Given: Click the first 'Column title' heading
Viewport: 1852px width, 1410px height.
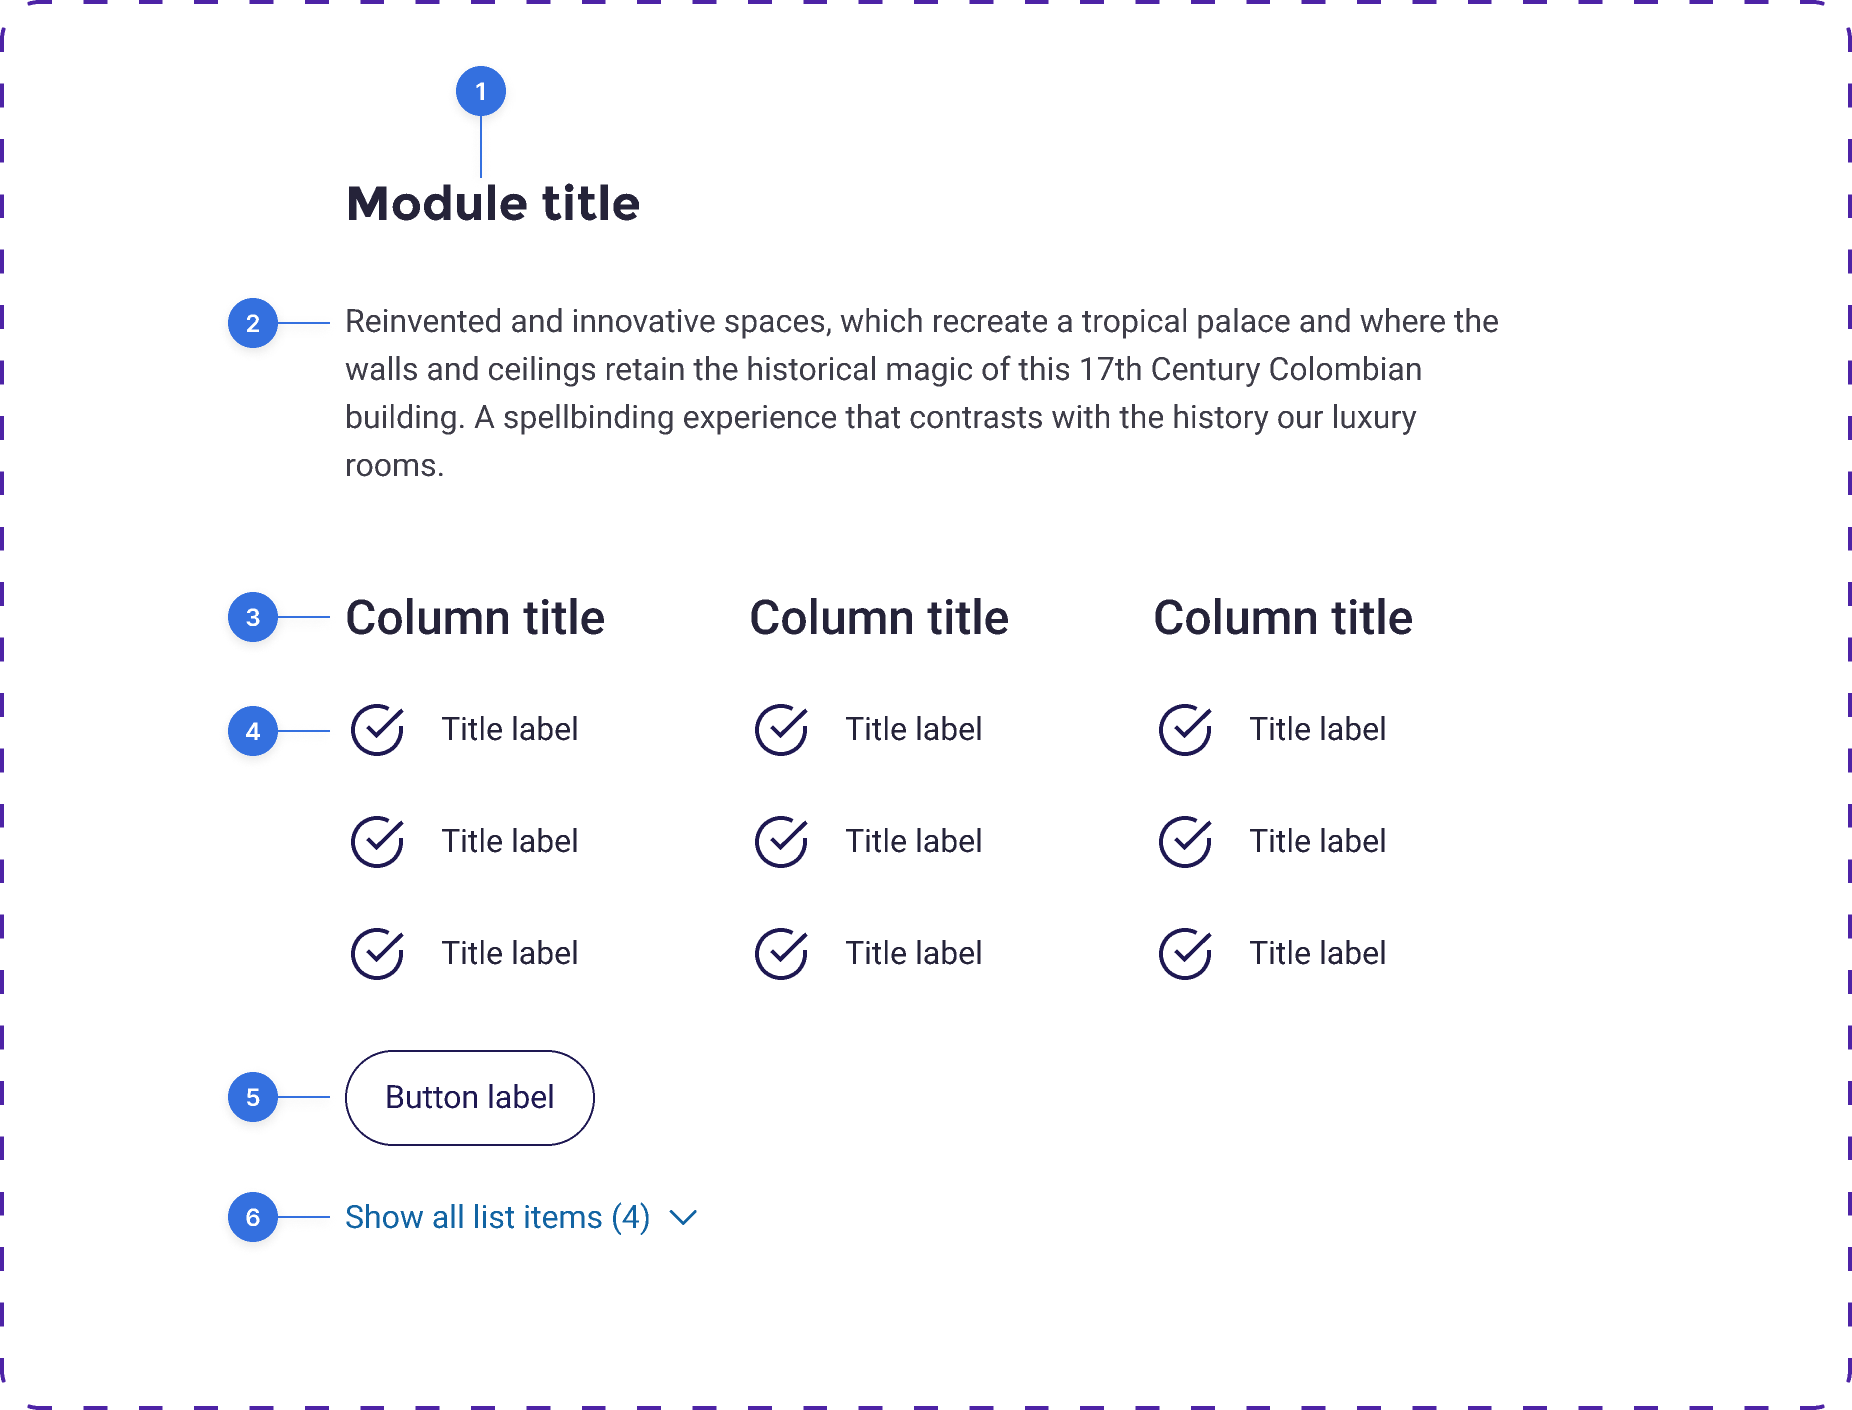Looking at the screenshot, I should point(475,618).
